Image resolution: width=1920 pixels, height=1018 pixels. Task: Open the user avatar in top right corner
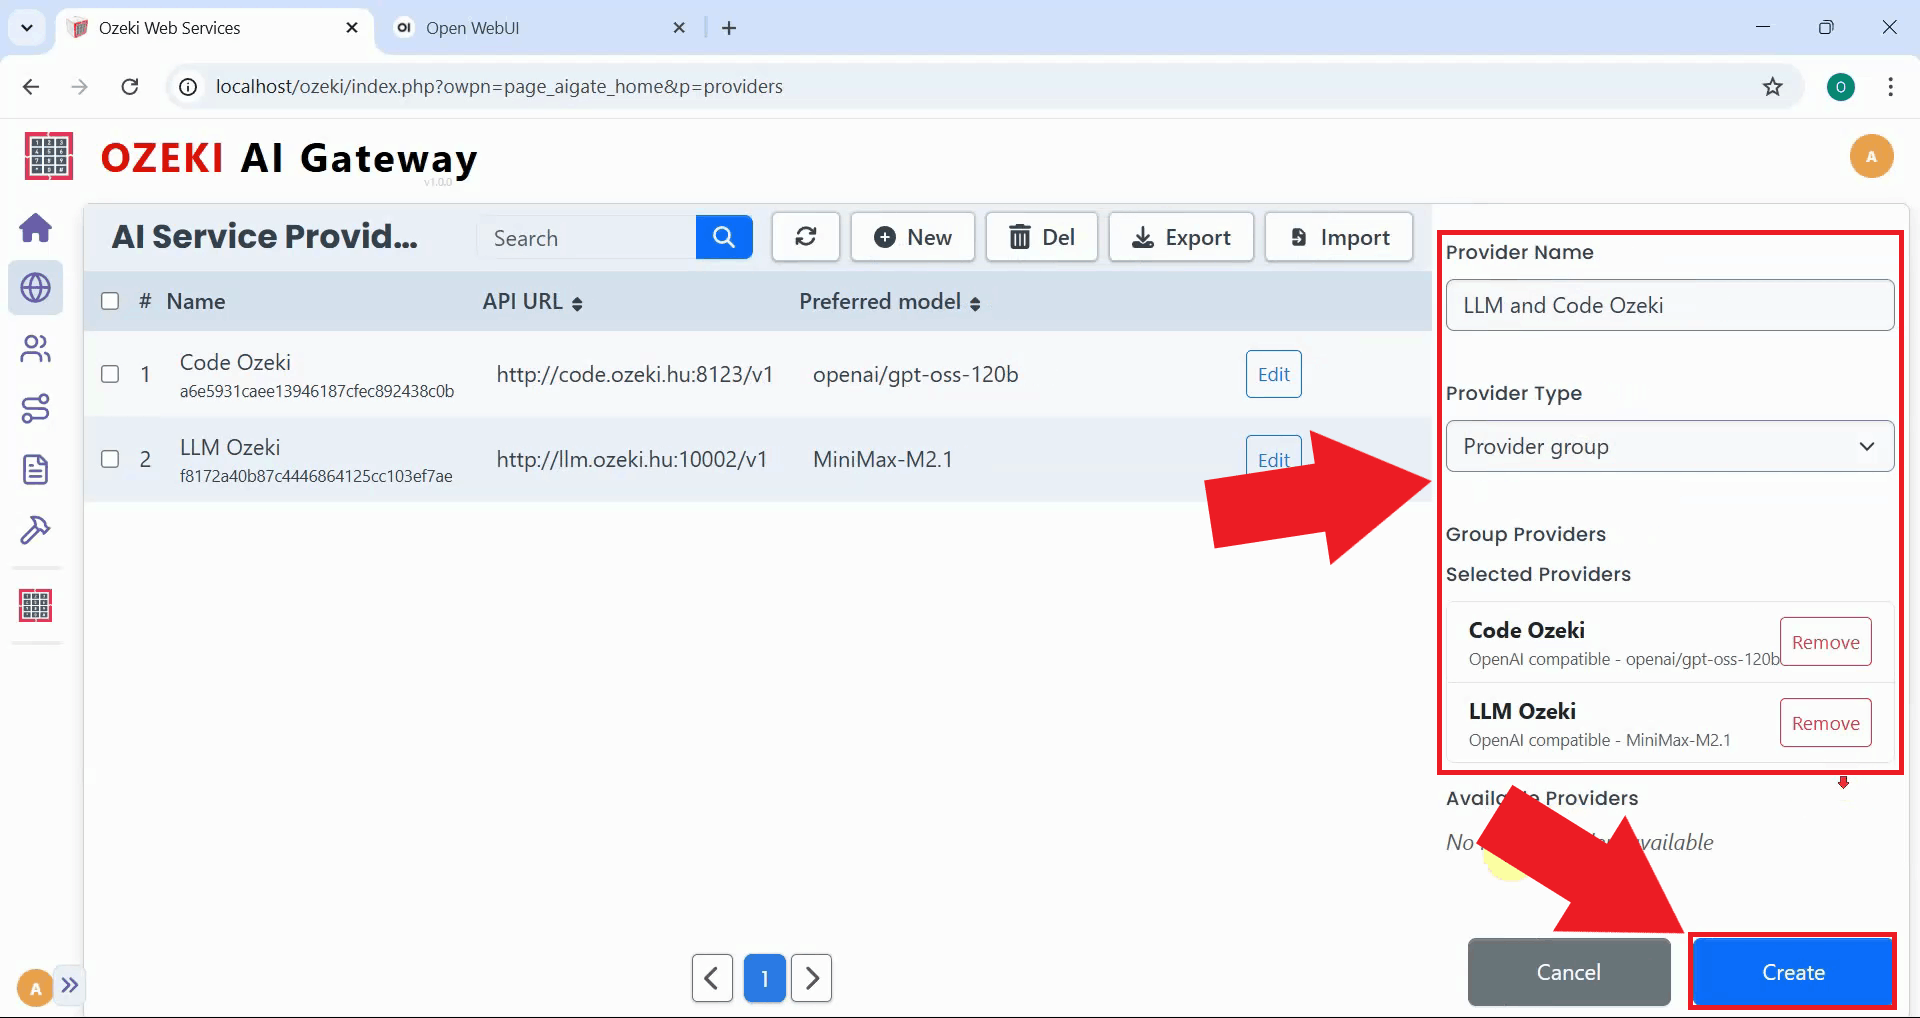coord(1872,156)
